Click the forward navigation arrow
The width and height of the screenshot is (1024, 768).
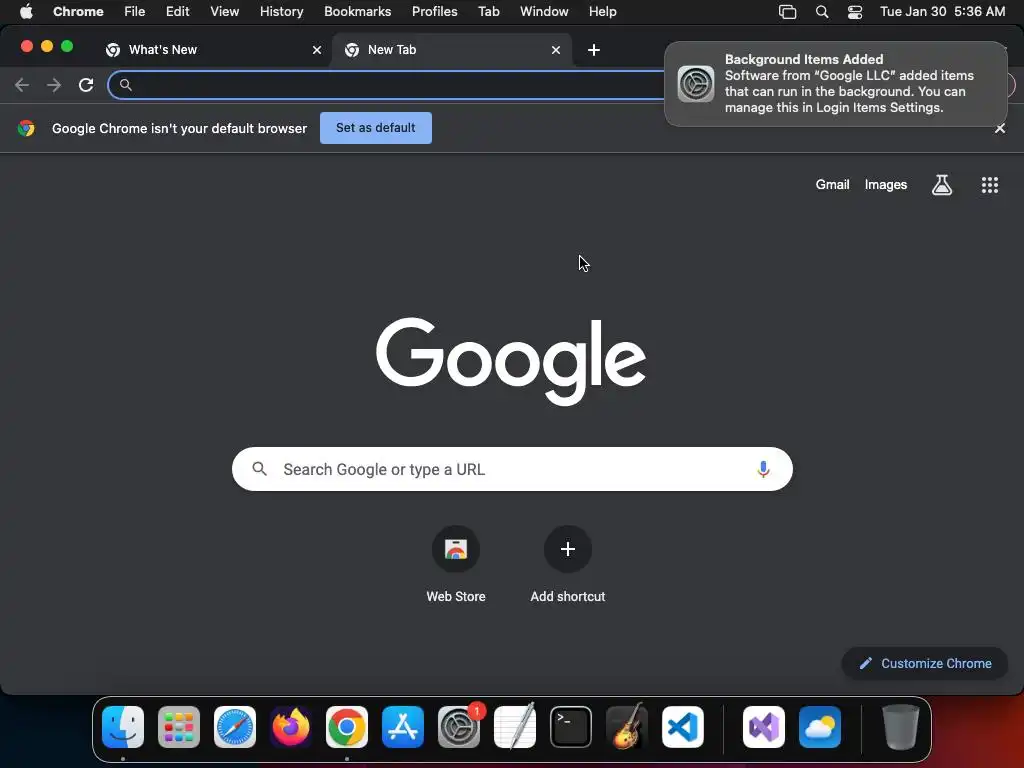[54, 85]
